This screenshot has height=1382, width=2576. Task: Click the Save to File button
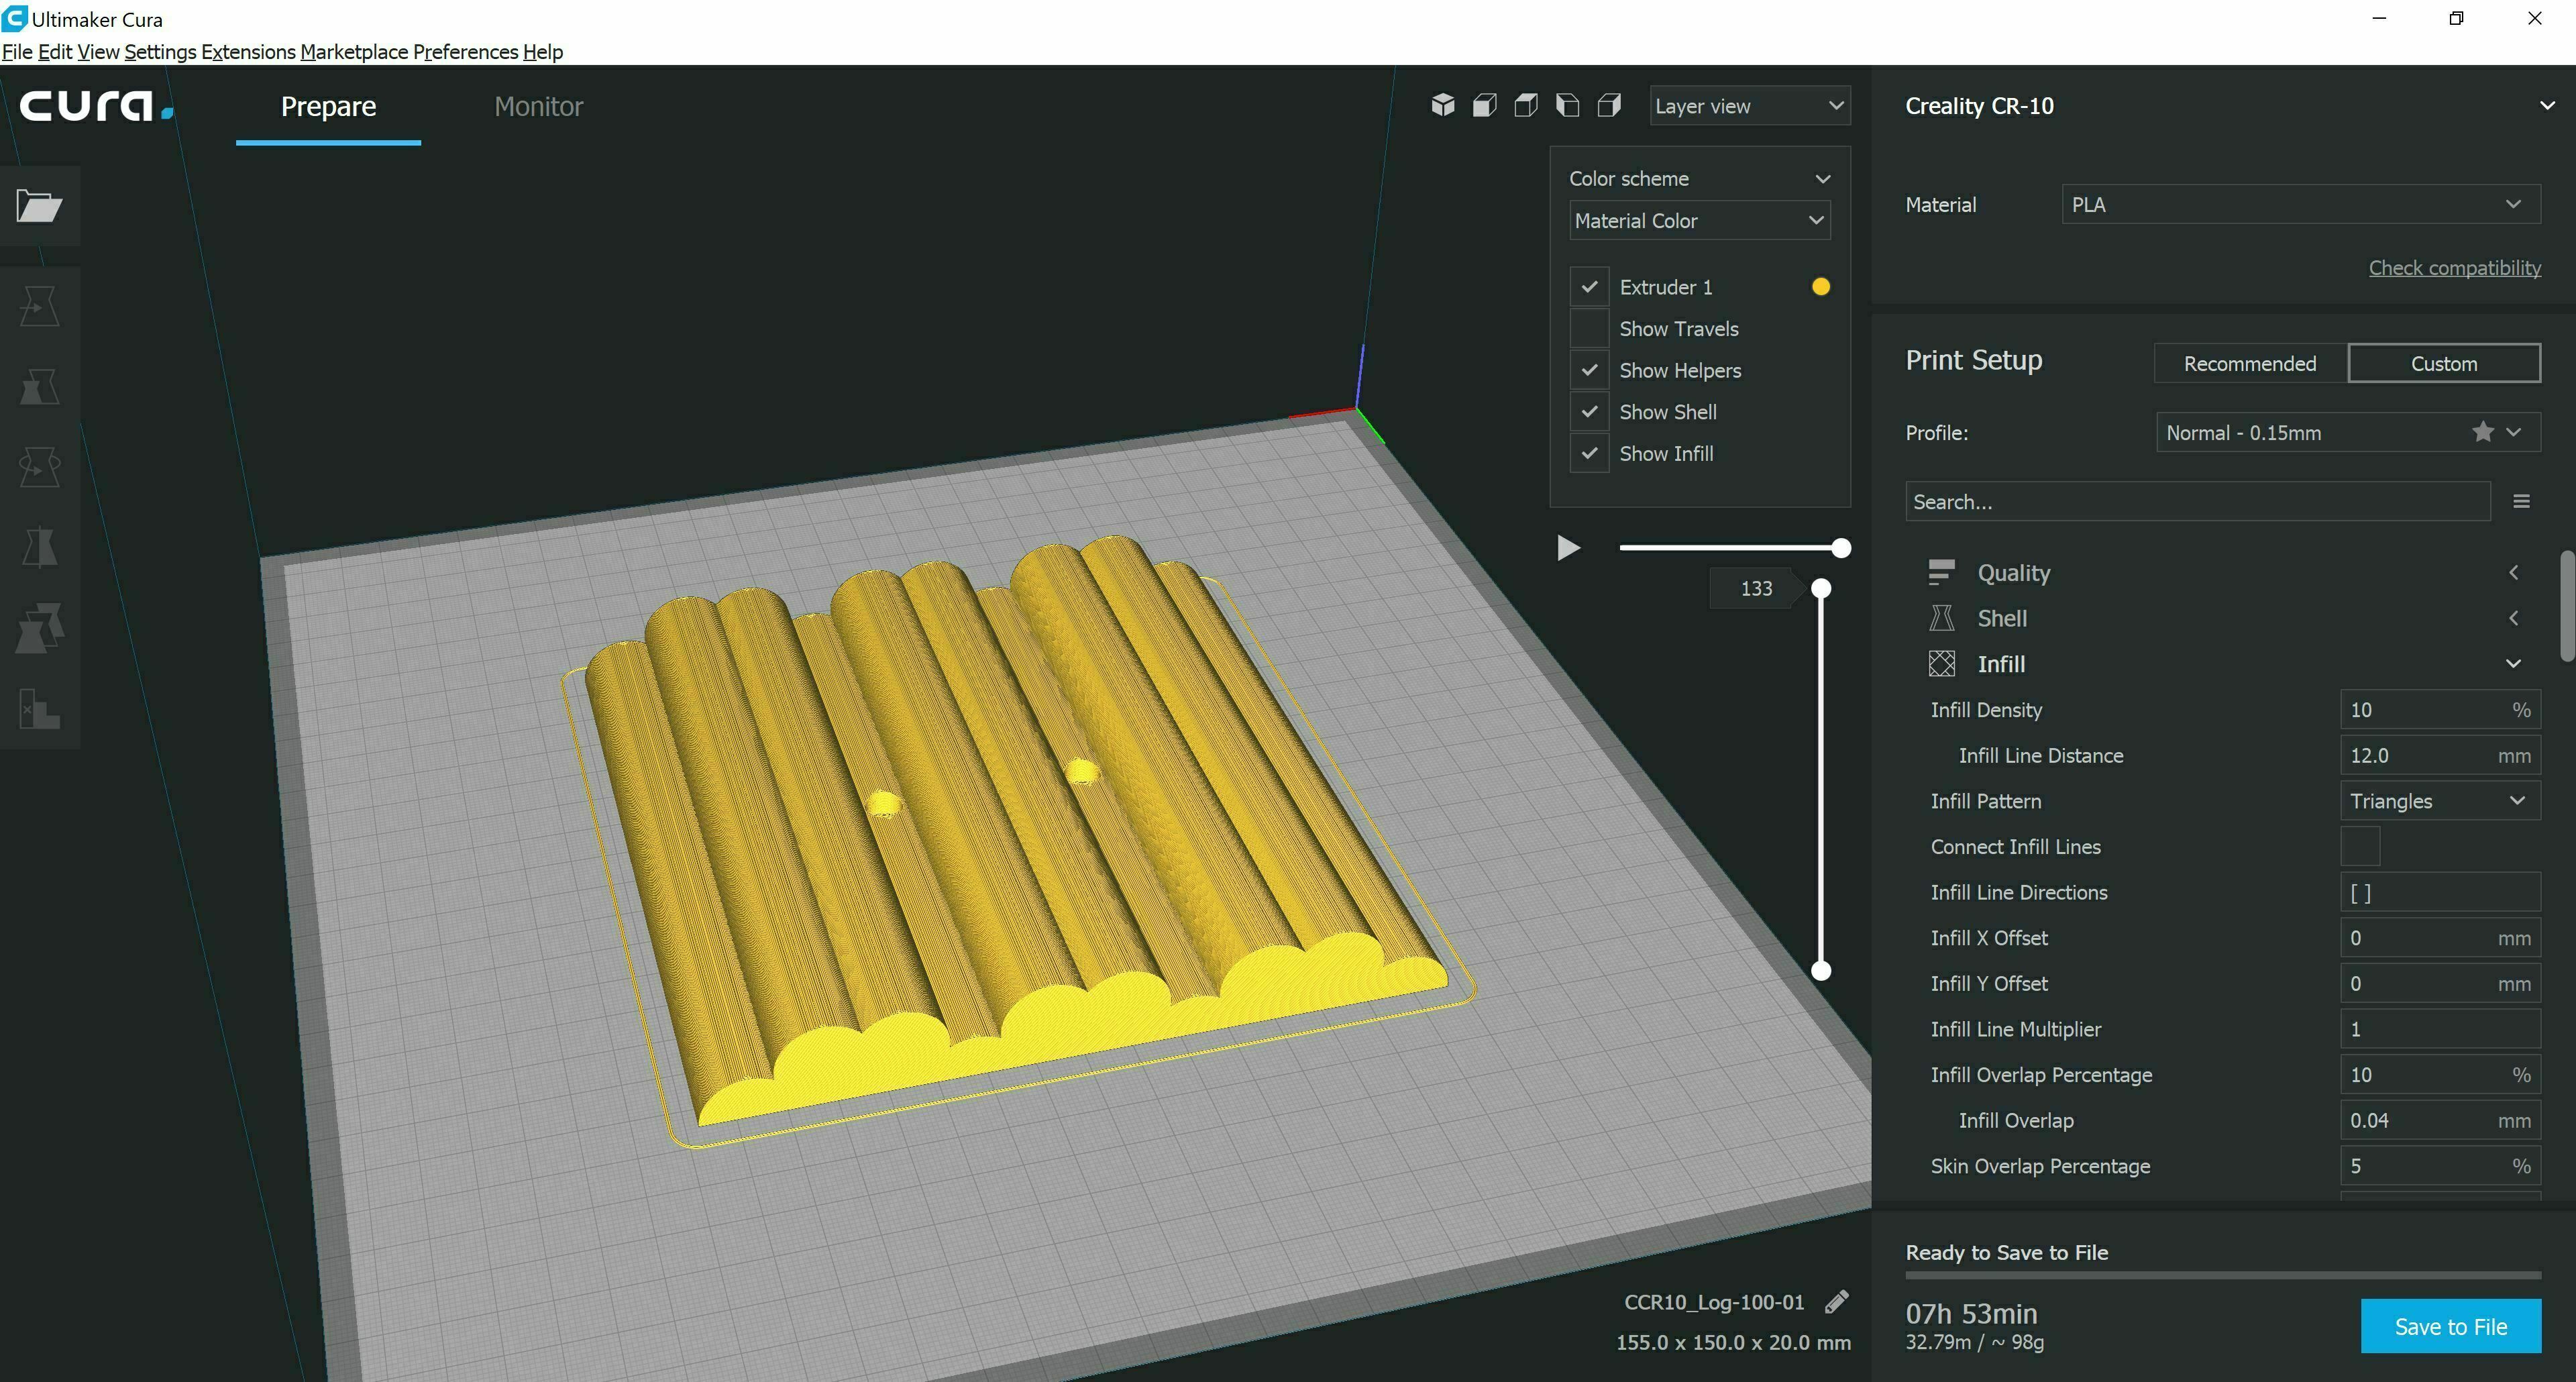tap(2450, 1326)
